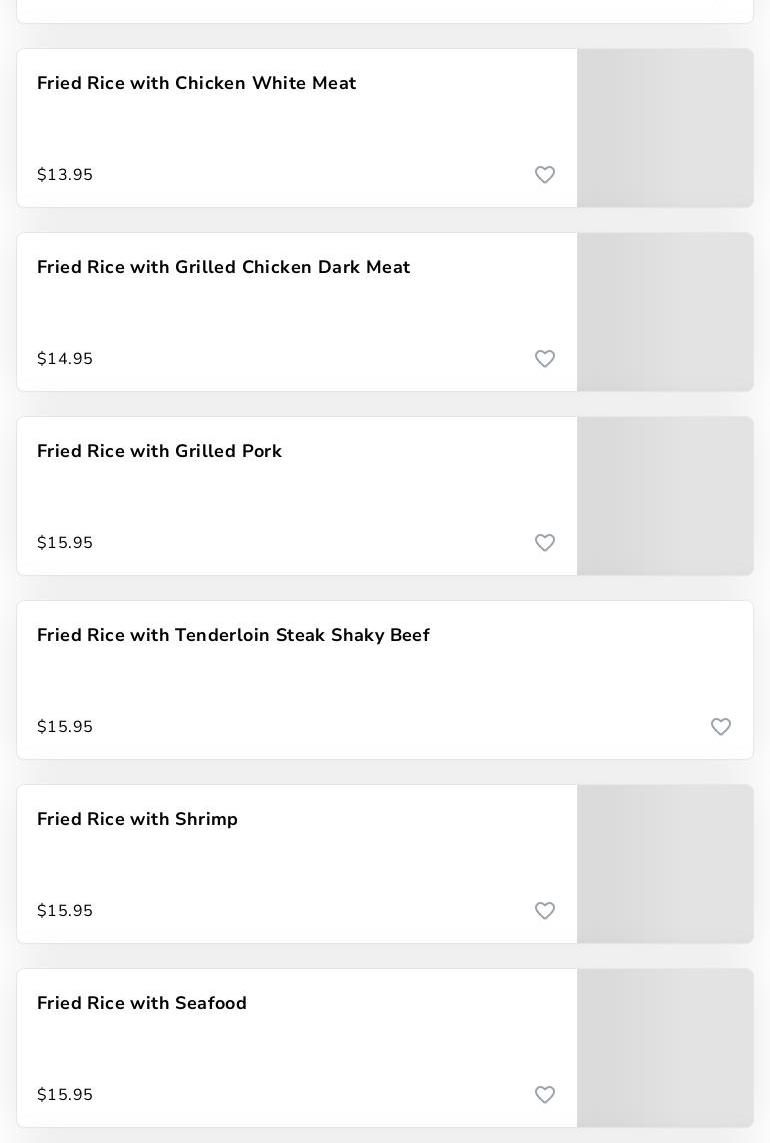The image size is (770, 1143).
Task: Favorite the Fried Rice with Grilled Pork
Action: [545, 543]
